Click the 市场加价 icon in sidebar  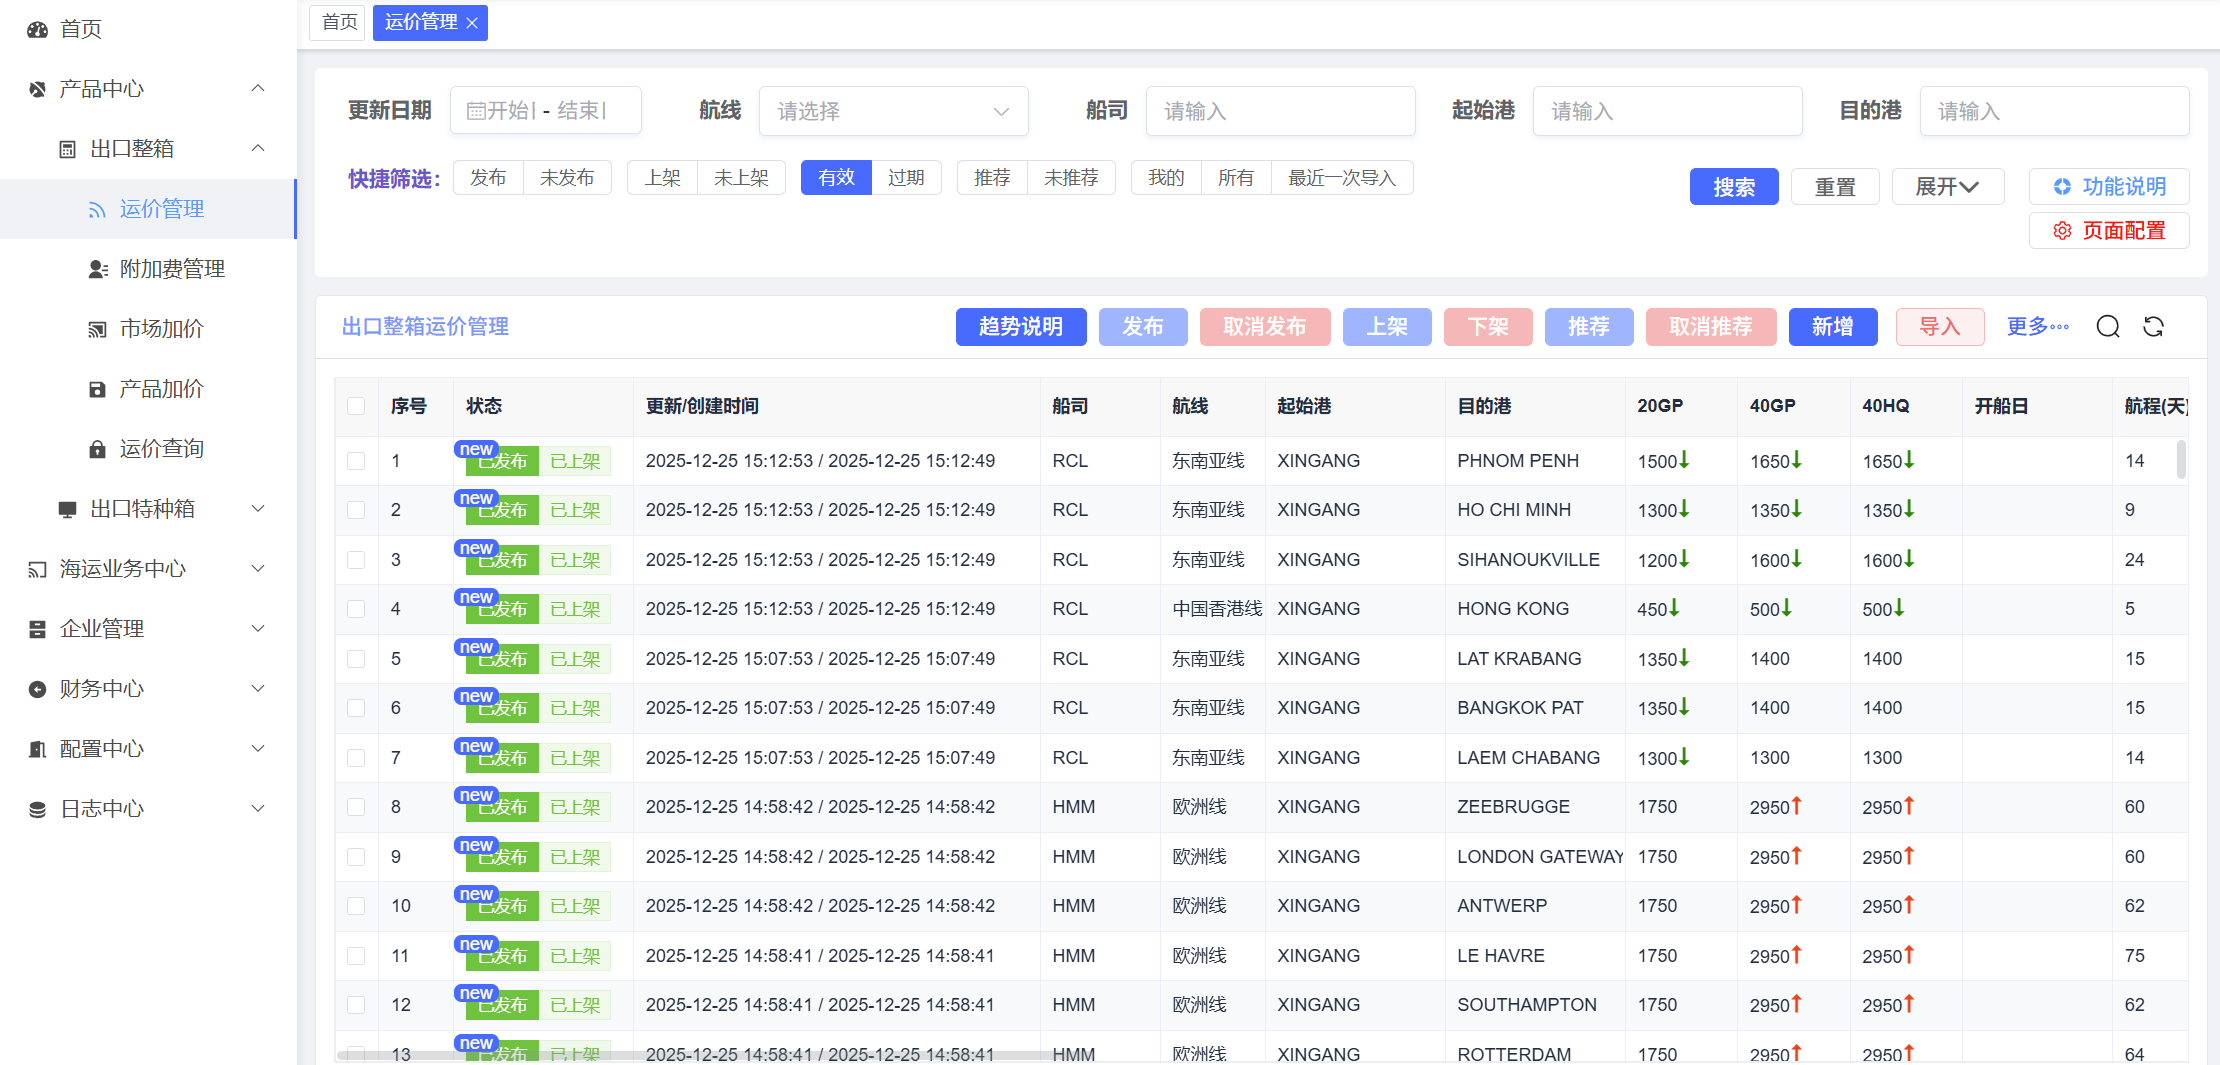(x=97, y=329)
